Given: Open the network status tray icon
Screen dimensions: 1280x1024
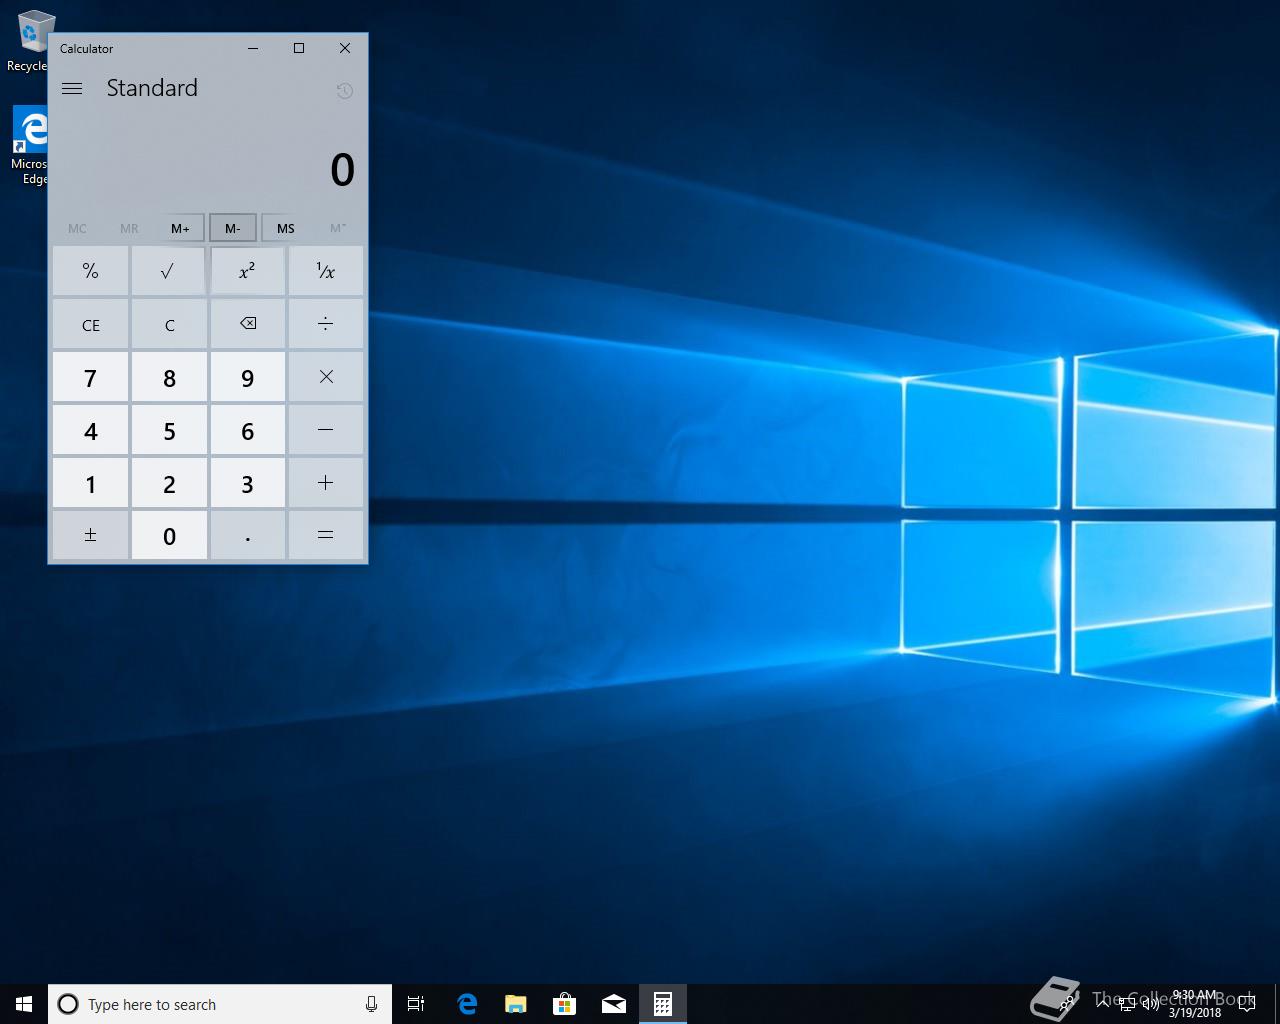Looking at the screenshot, I should (1126, 1004).
